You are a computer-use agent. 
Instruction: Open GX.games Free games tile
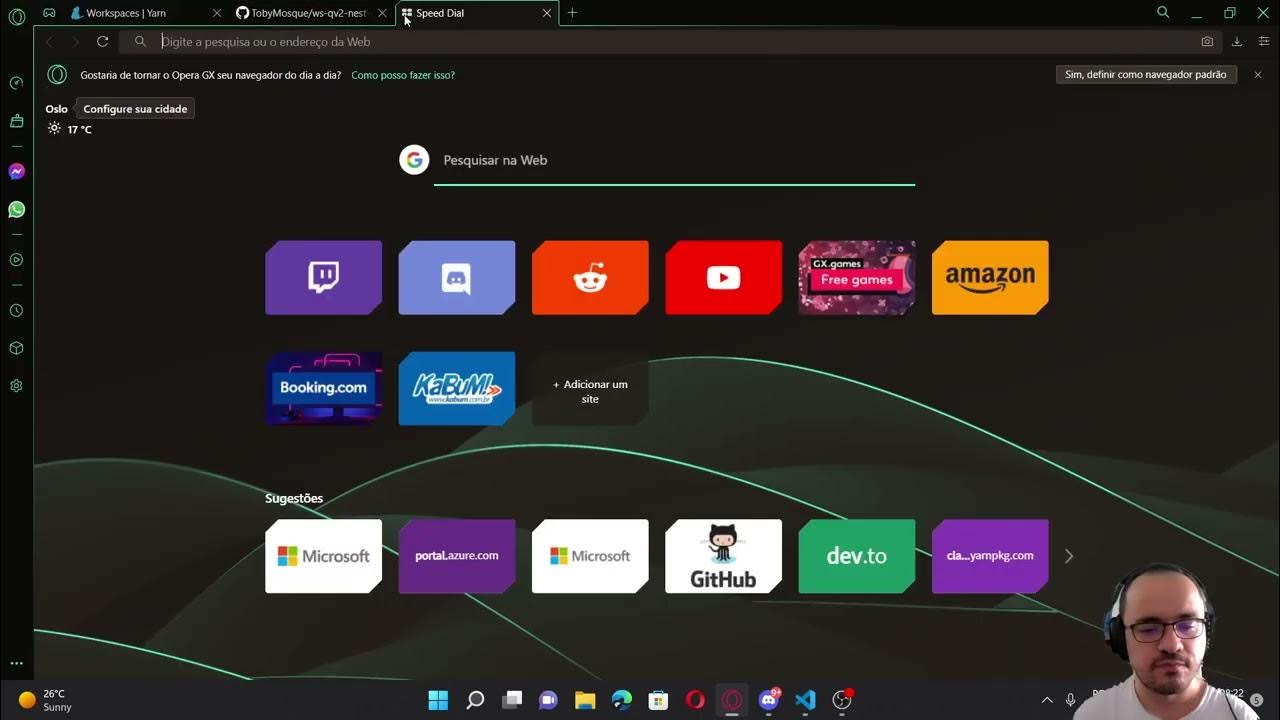857,277
